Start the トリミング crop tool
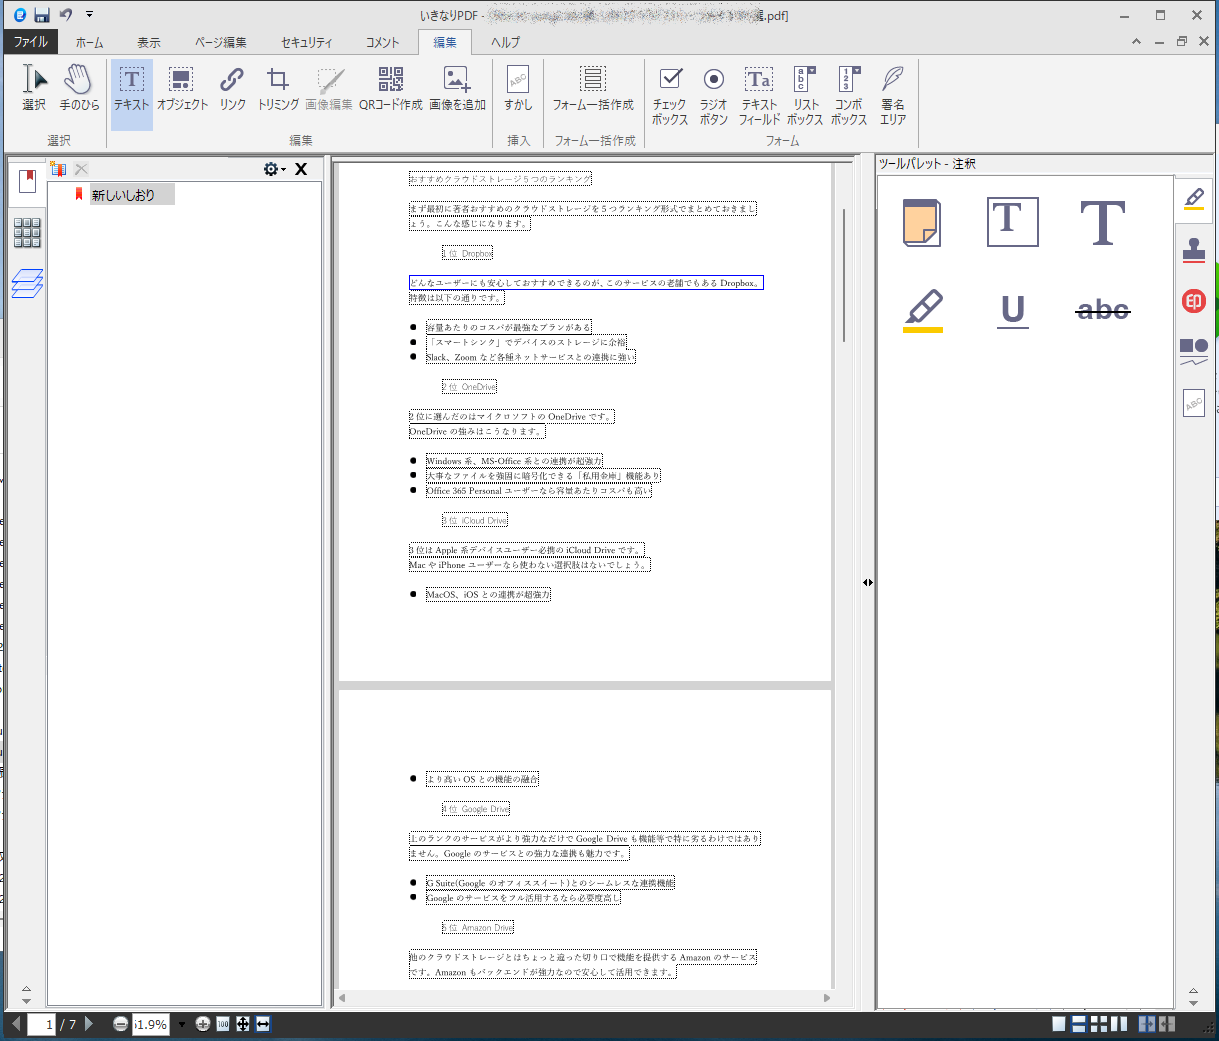Image resolution: width=1219 pixels, height=1041 pixels. click(278, 88)
